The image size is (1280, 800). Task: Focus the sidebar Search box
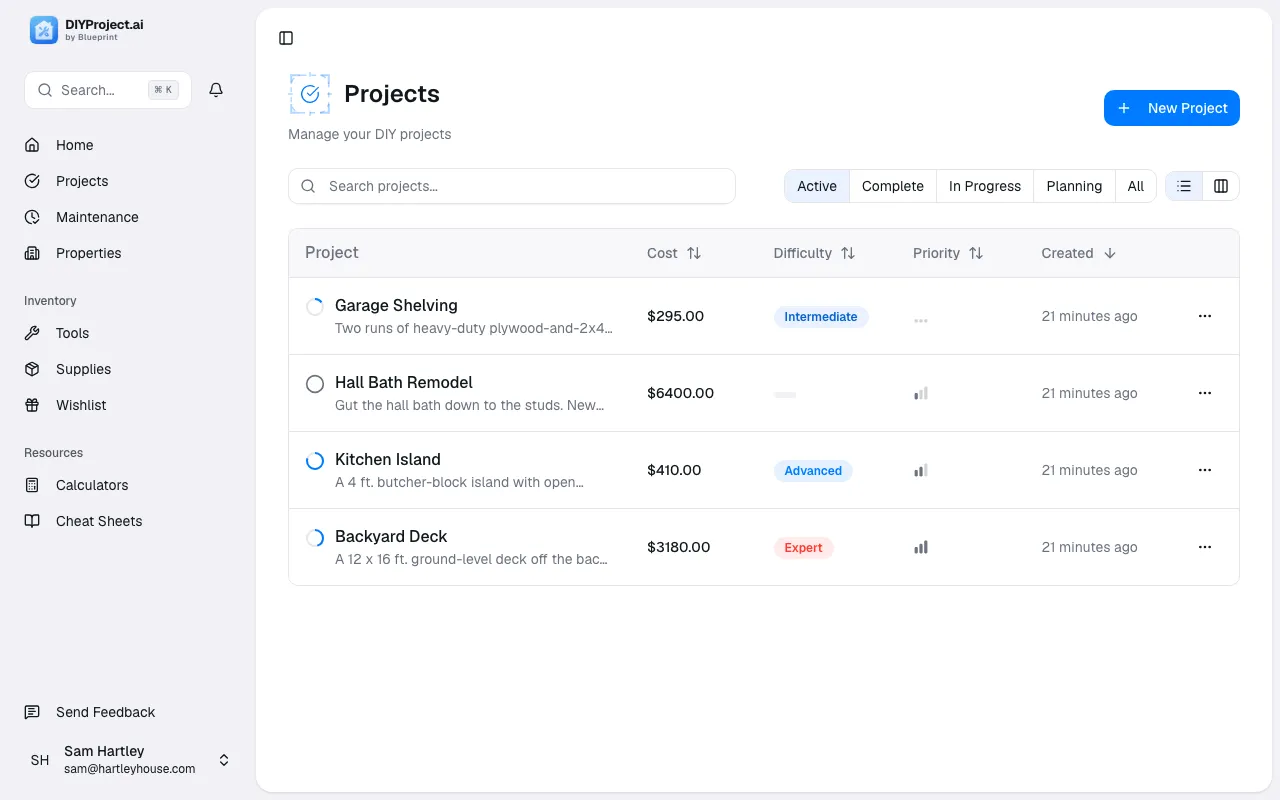pos(108,90)
